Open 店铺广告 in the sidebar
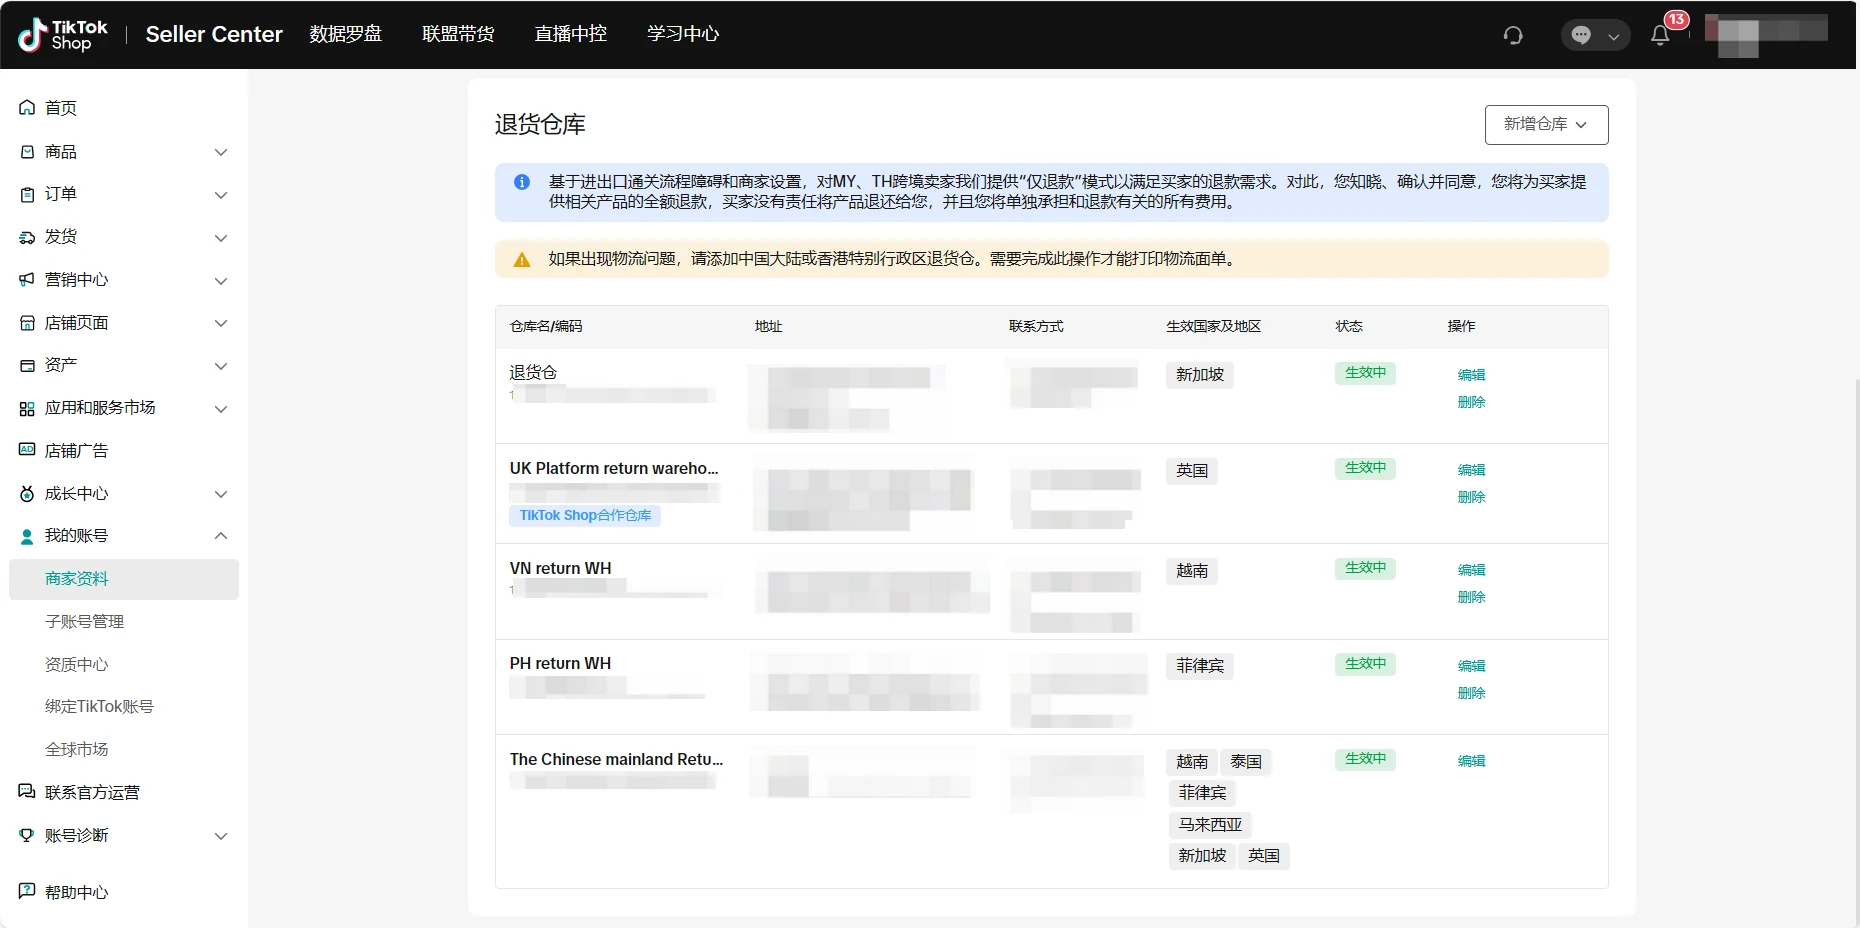The height and width of the screenshot is (928, 1860). point(76,451)
